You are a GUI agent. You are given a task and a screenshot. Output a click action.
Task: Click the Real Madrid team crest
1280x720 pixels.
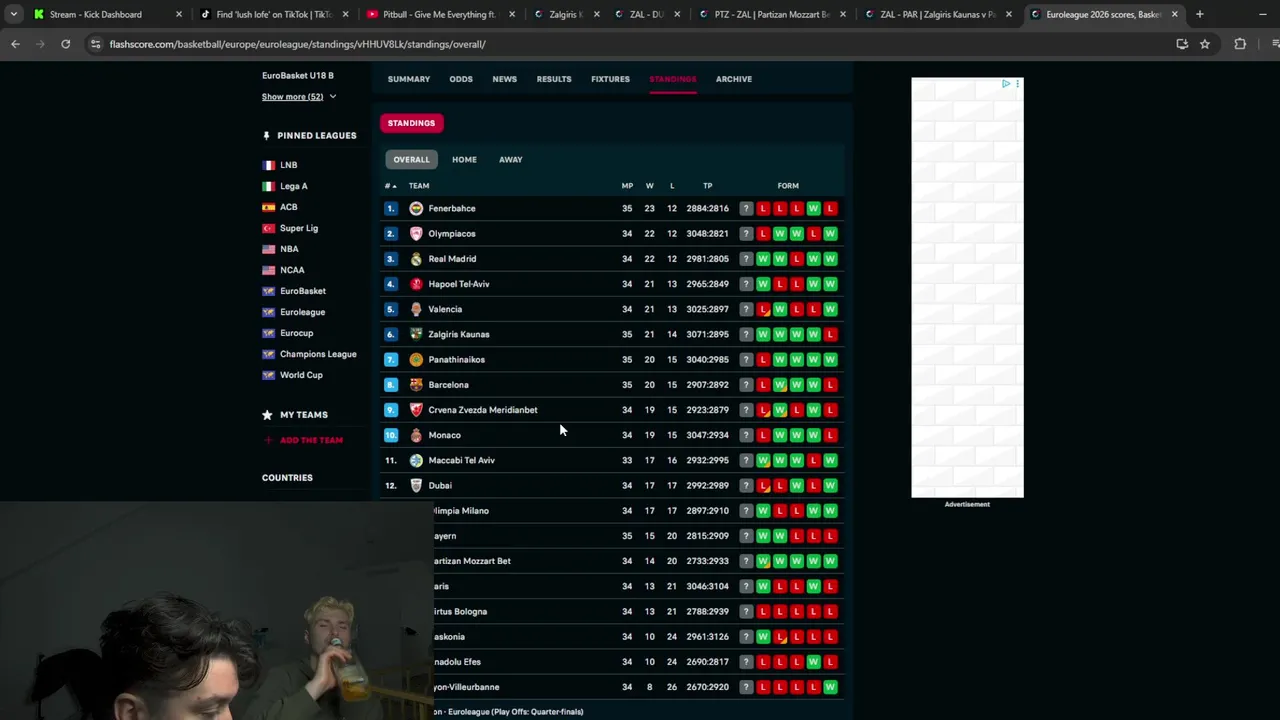[416, 259]
